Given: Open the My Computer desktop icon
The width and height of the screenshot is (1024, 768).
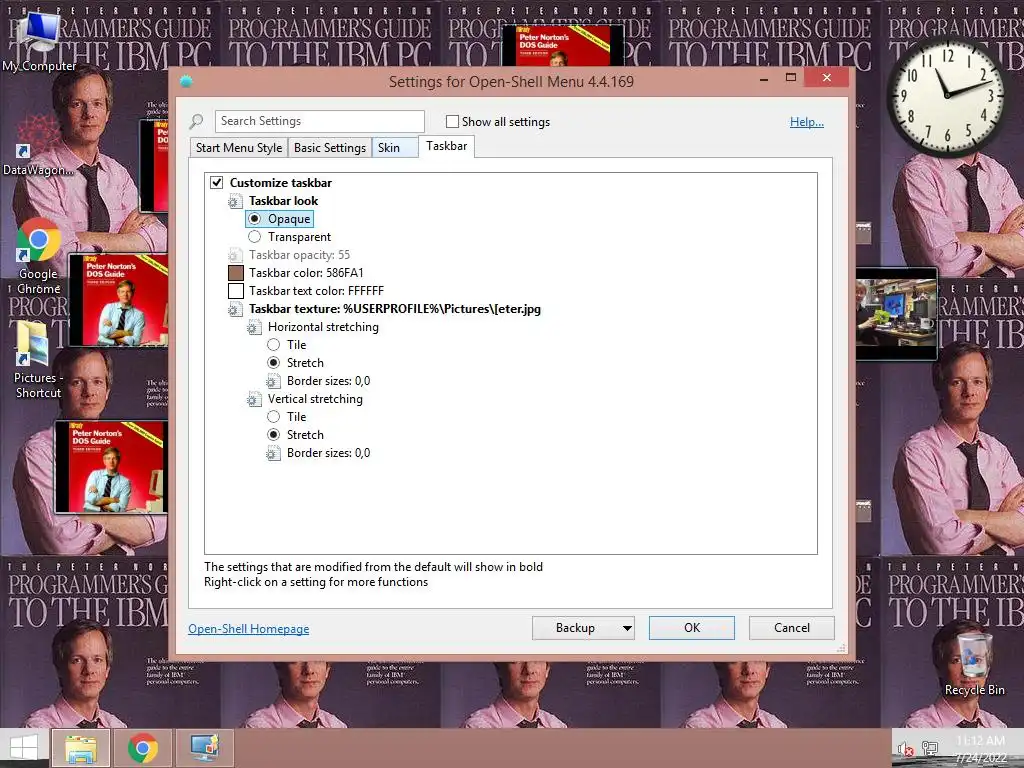Looking at the screenshot, I should pyautogui.click(x=38, y=40).
